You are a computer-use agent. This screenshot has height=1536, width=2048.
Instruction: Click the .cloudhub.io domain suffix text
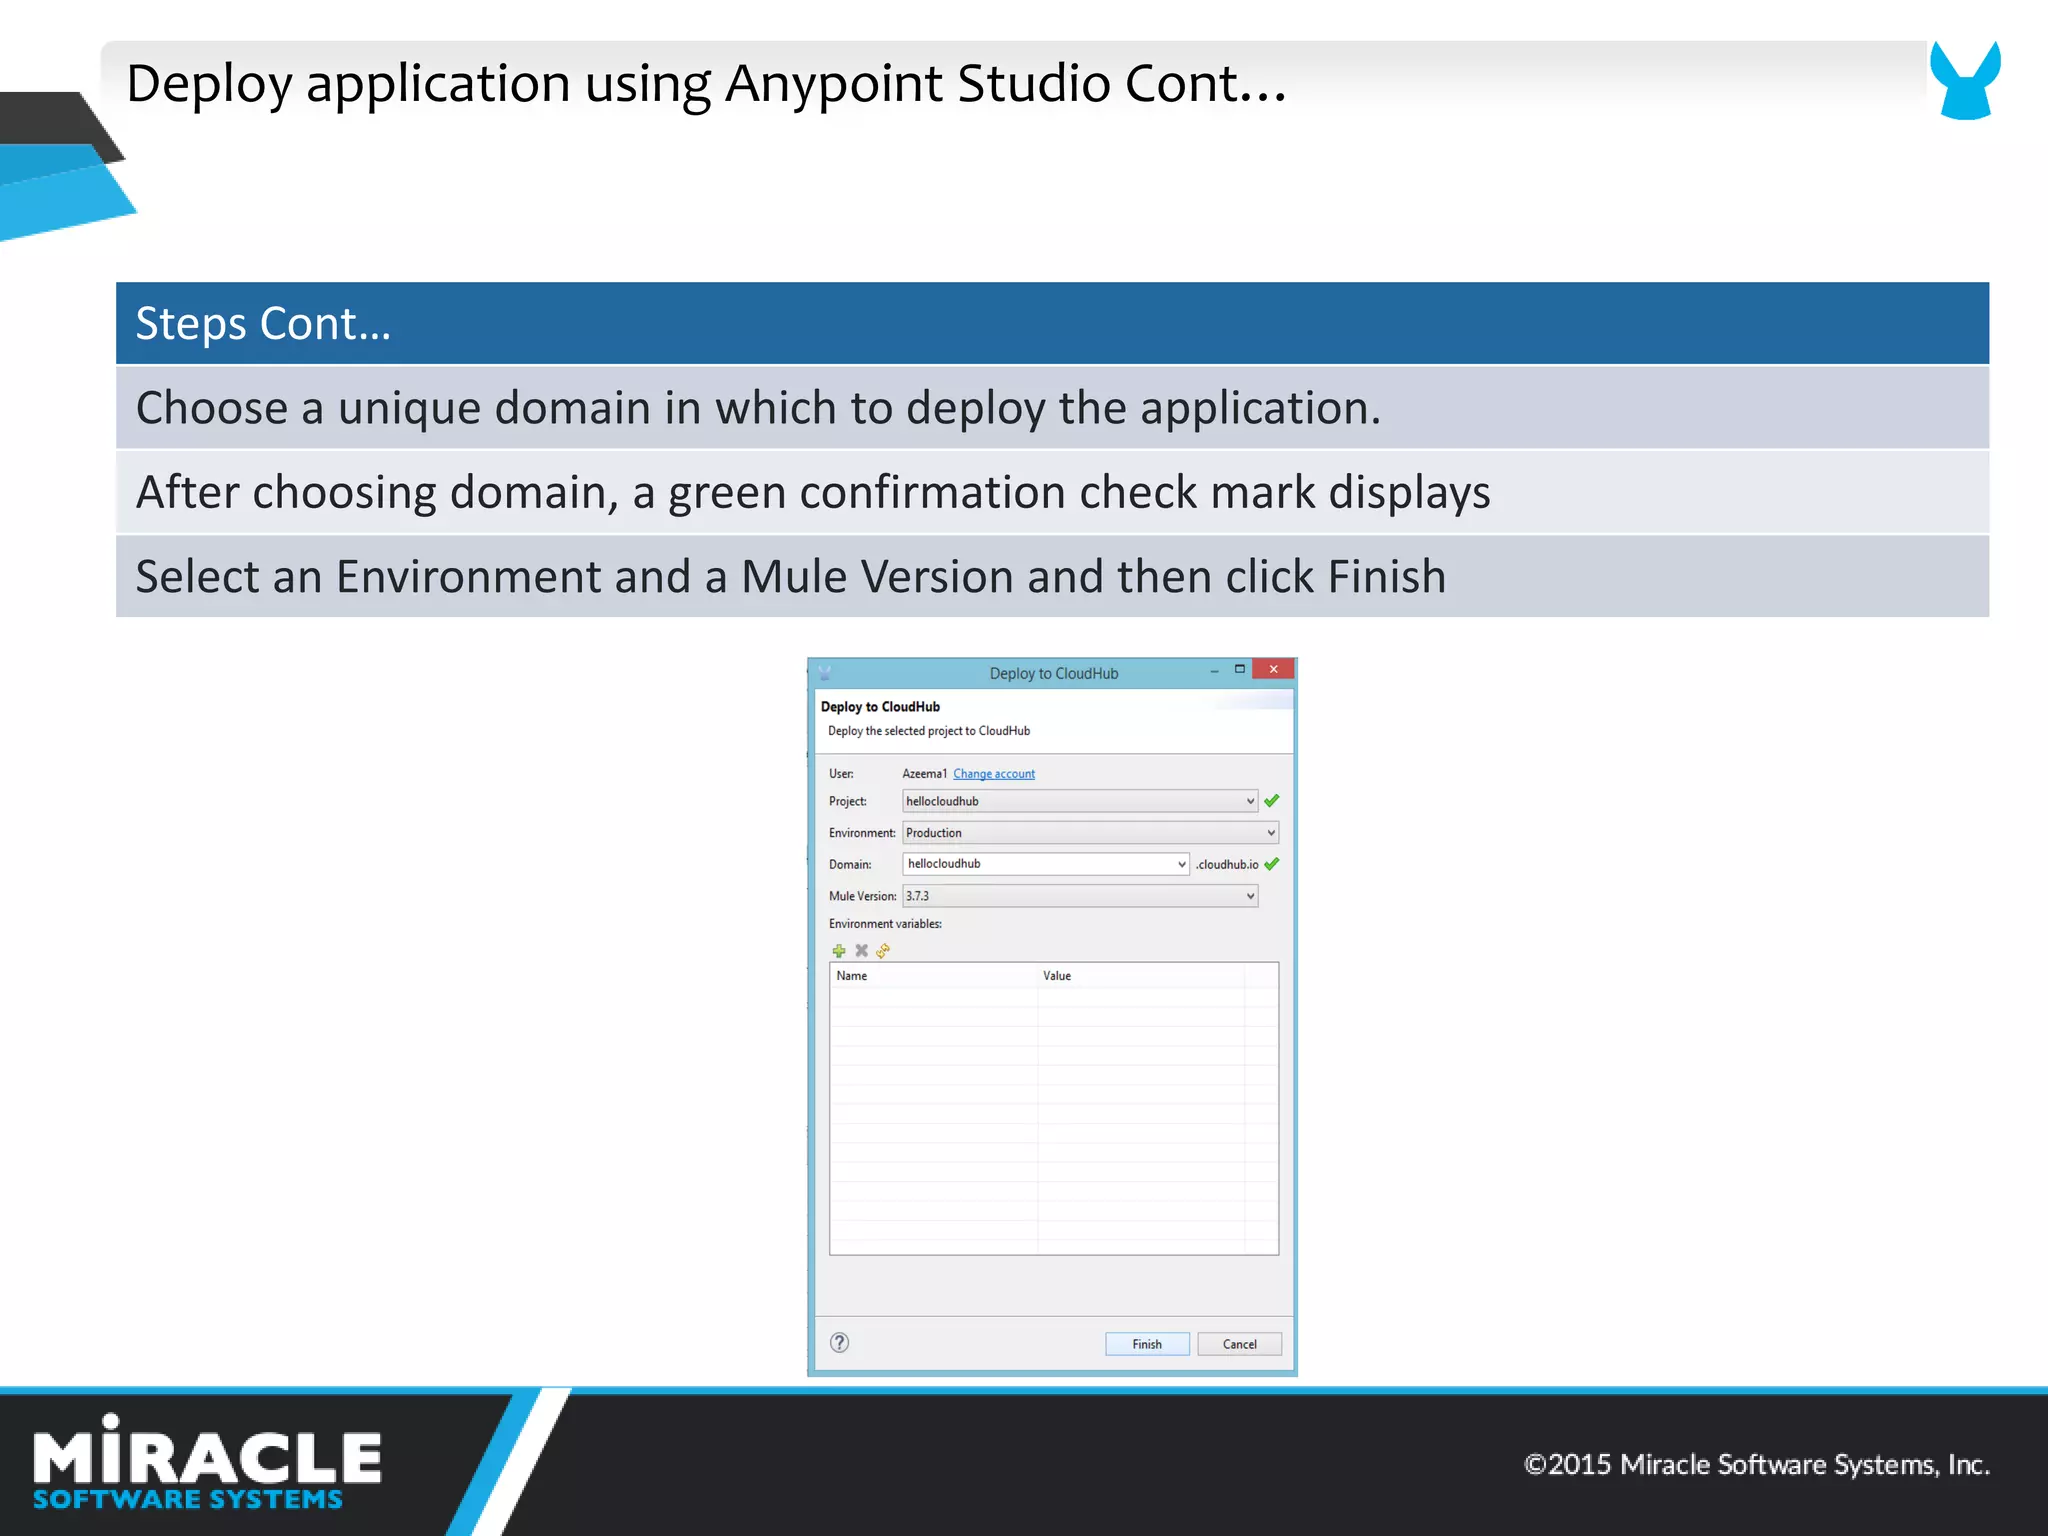pos(1227,865)
